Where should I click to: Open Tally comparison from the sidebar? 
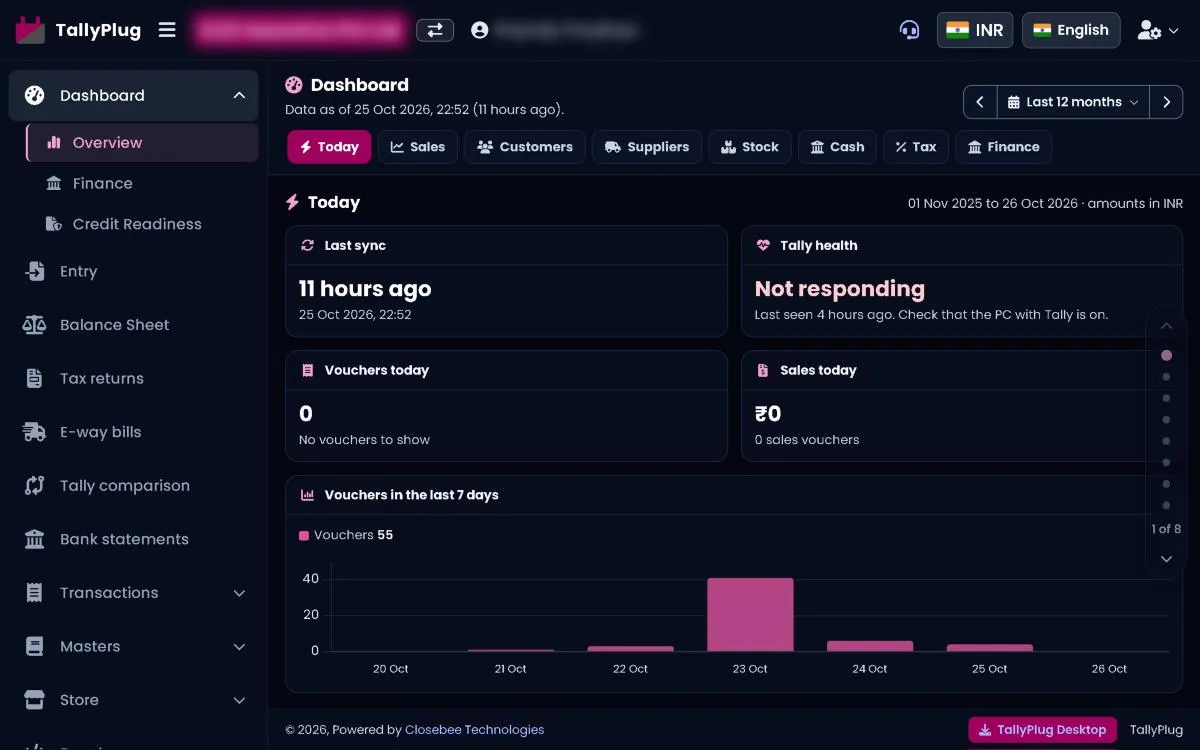[x=133, y=486]
